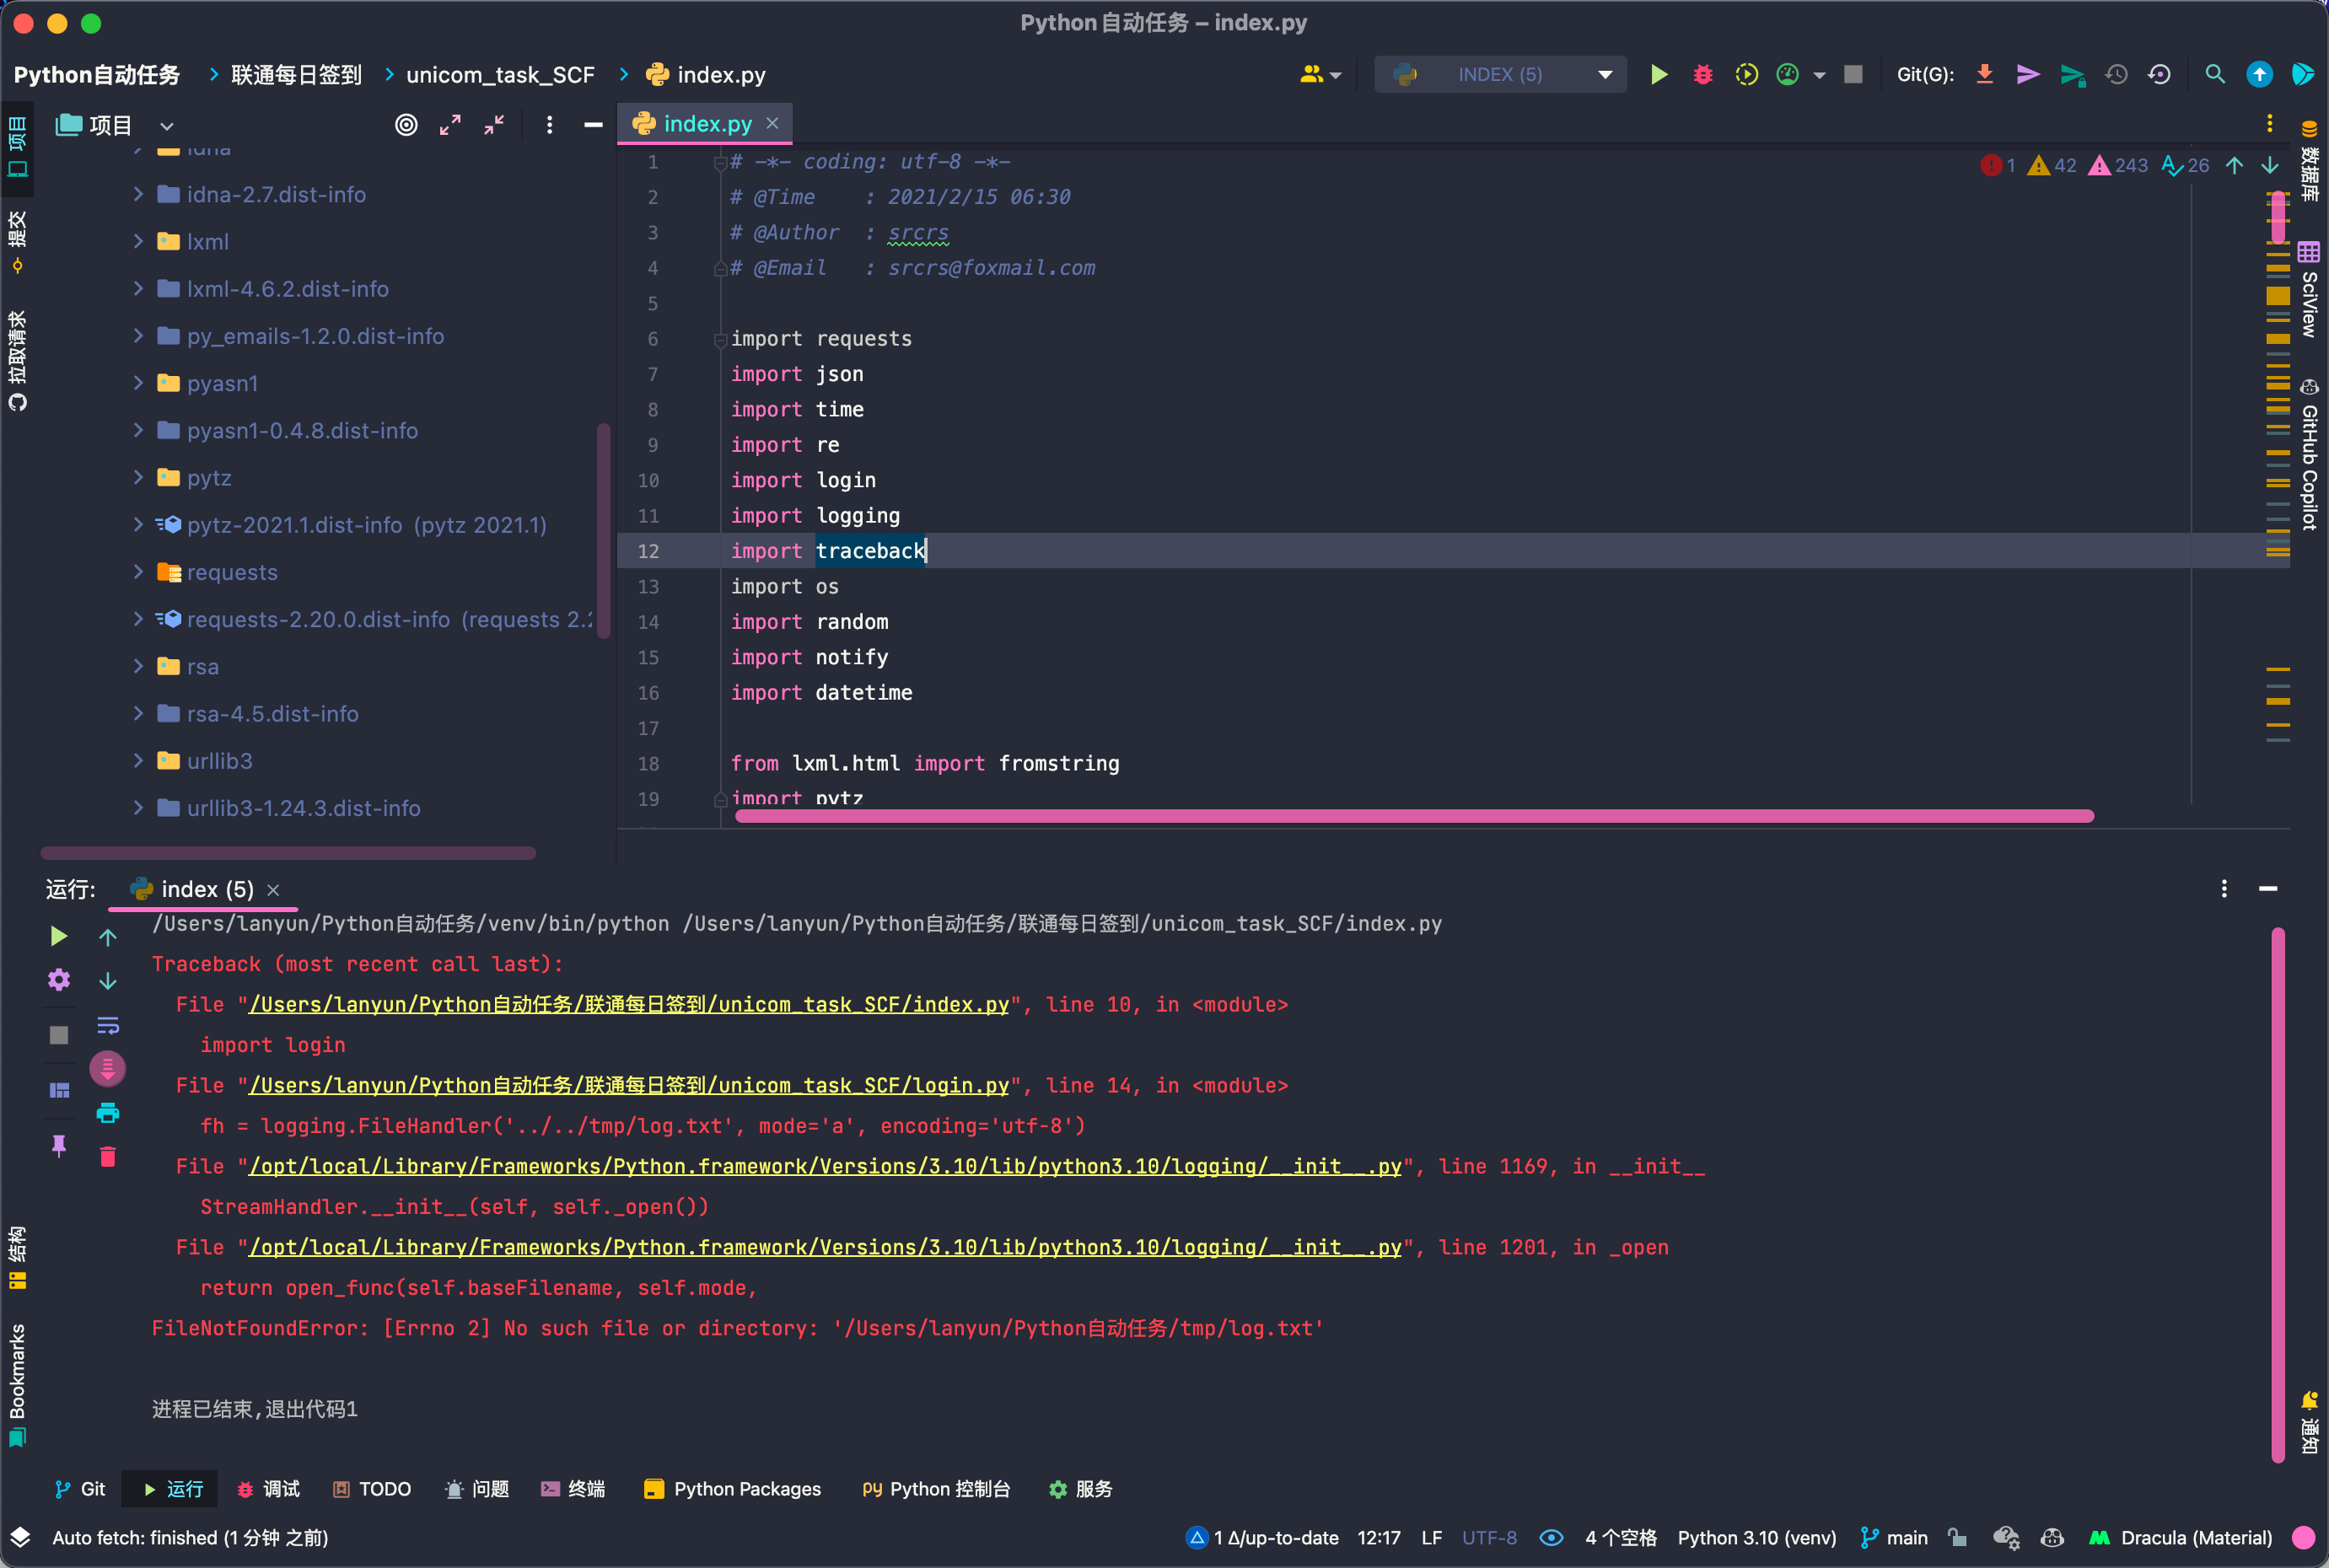2329x1568 pixels.
Task: Clear run output with trash icon
Action: click(107, 1157)
